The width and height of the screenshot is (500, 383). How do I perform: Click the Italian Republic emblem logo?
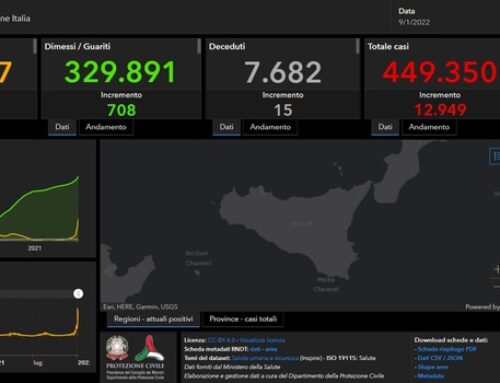117,348
